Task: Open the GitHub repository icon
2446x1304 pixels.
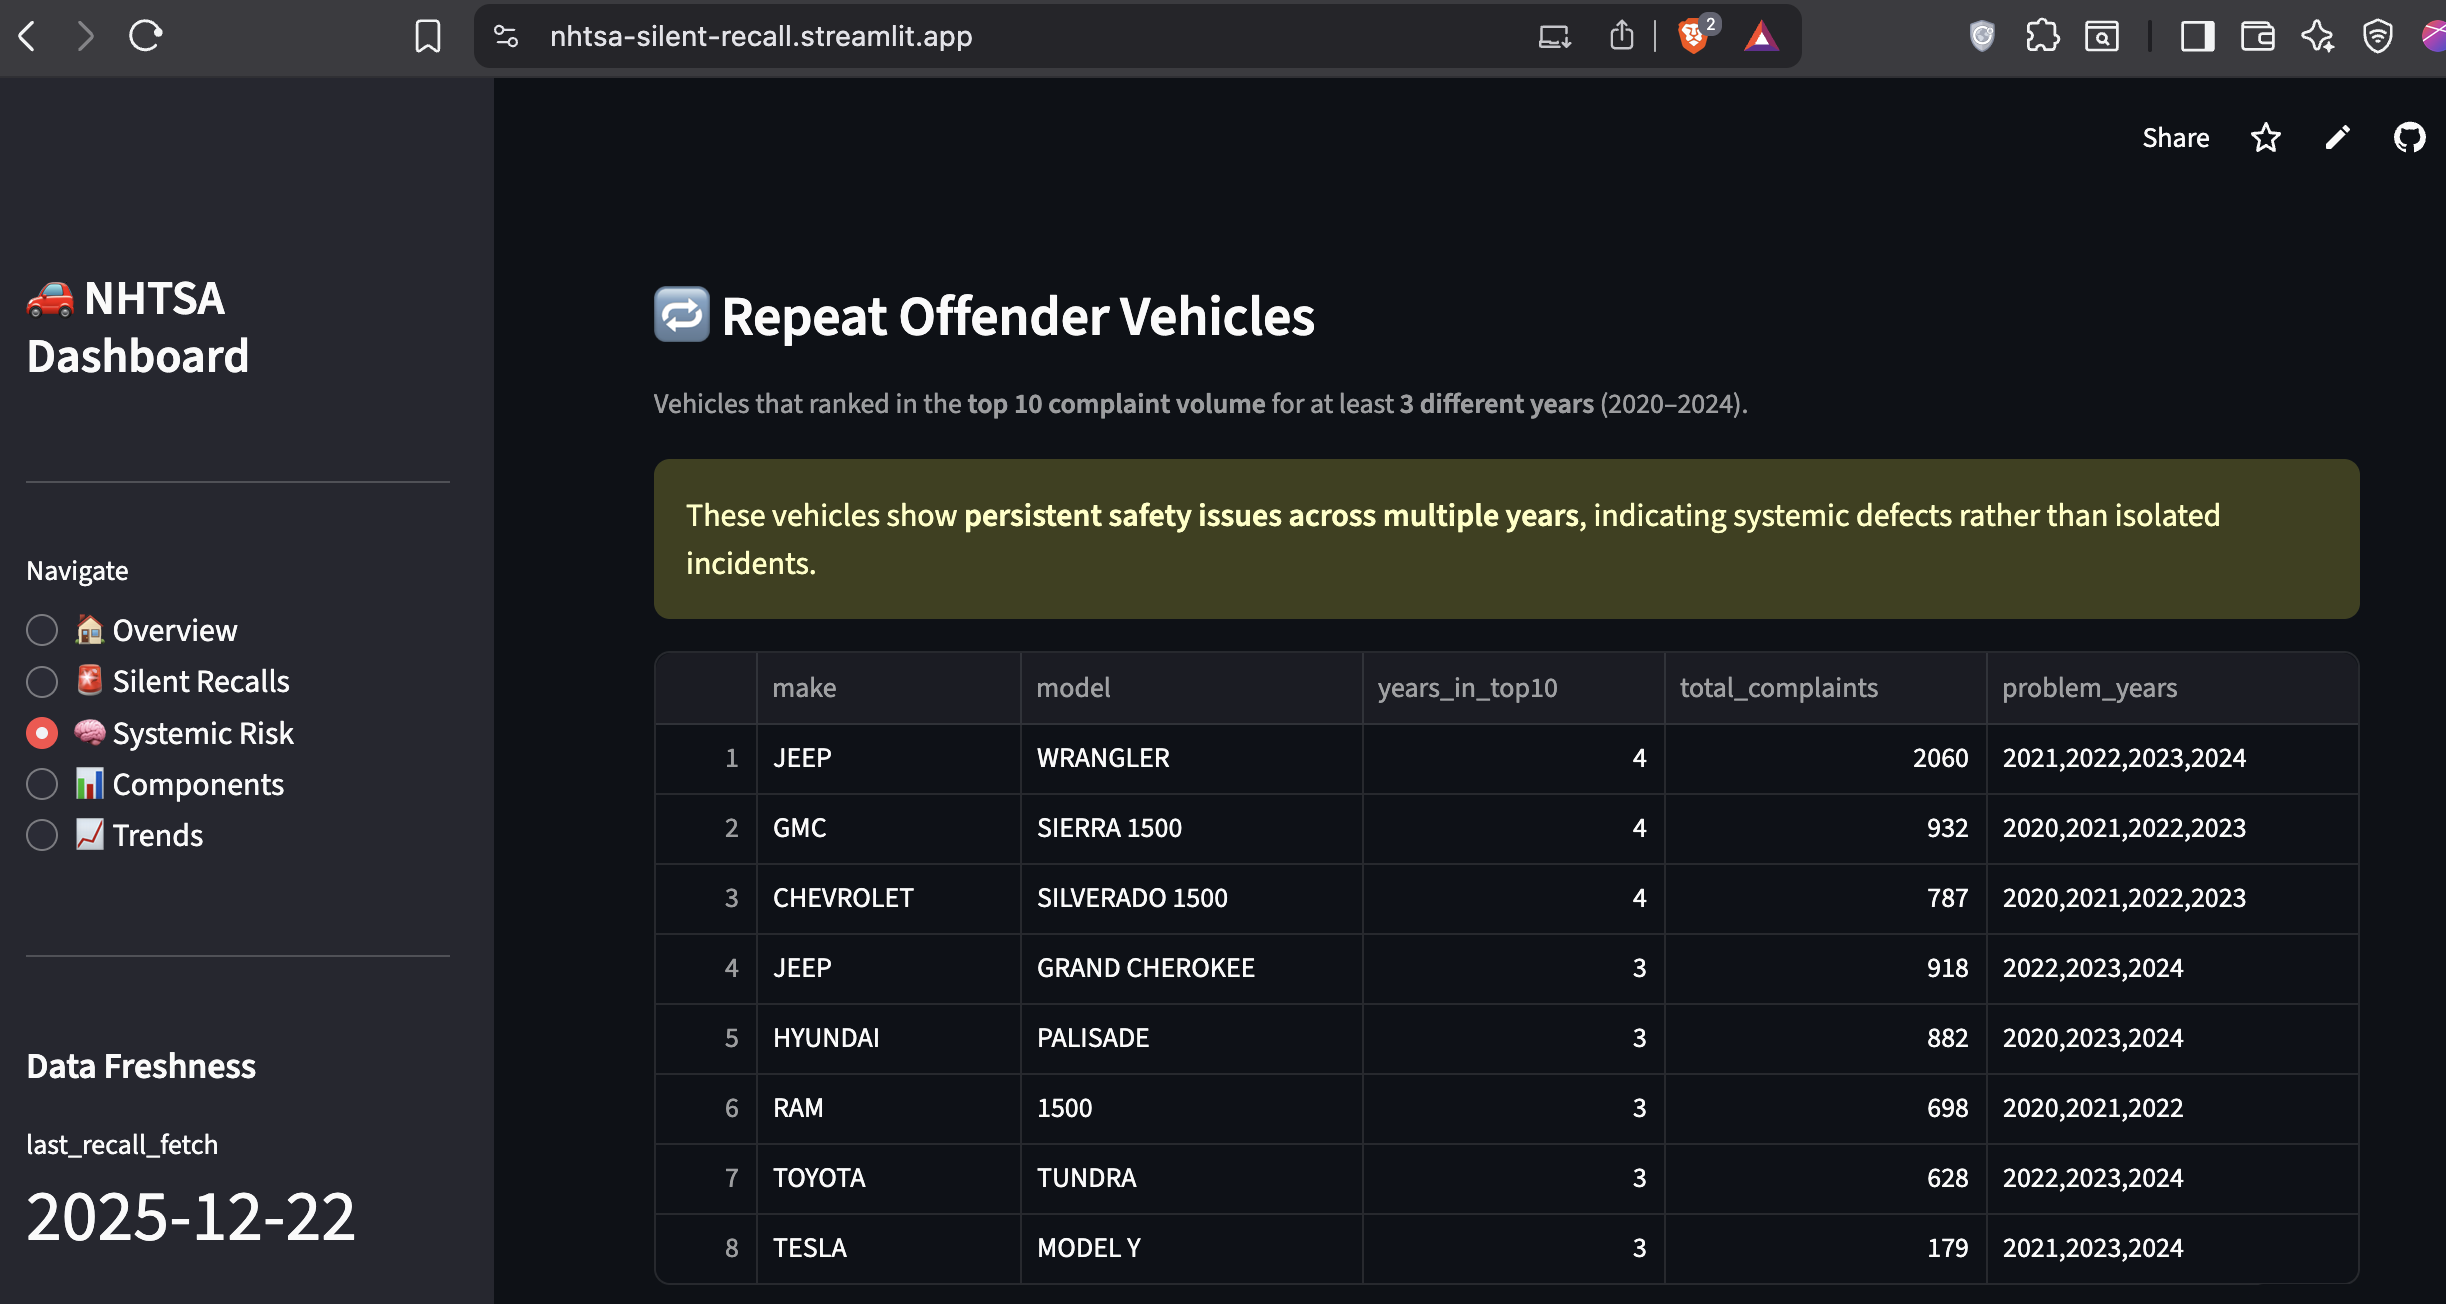Action: point(2408,137)
